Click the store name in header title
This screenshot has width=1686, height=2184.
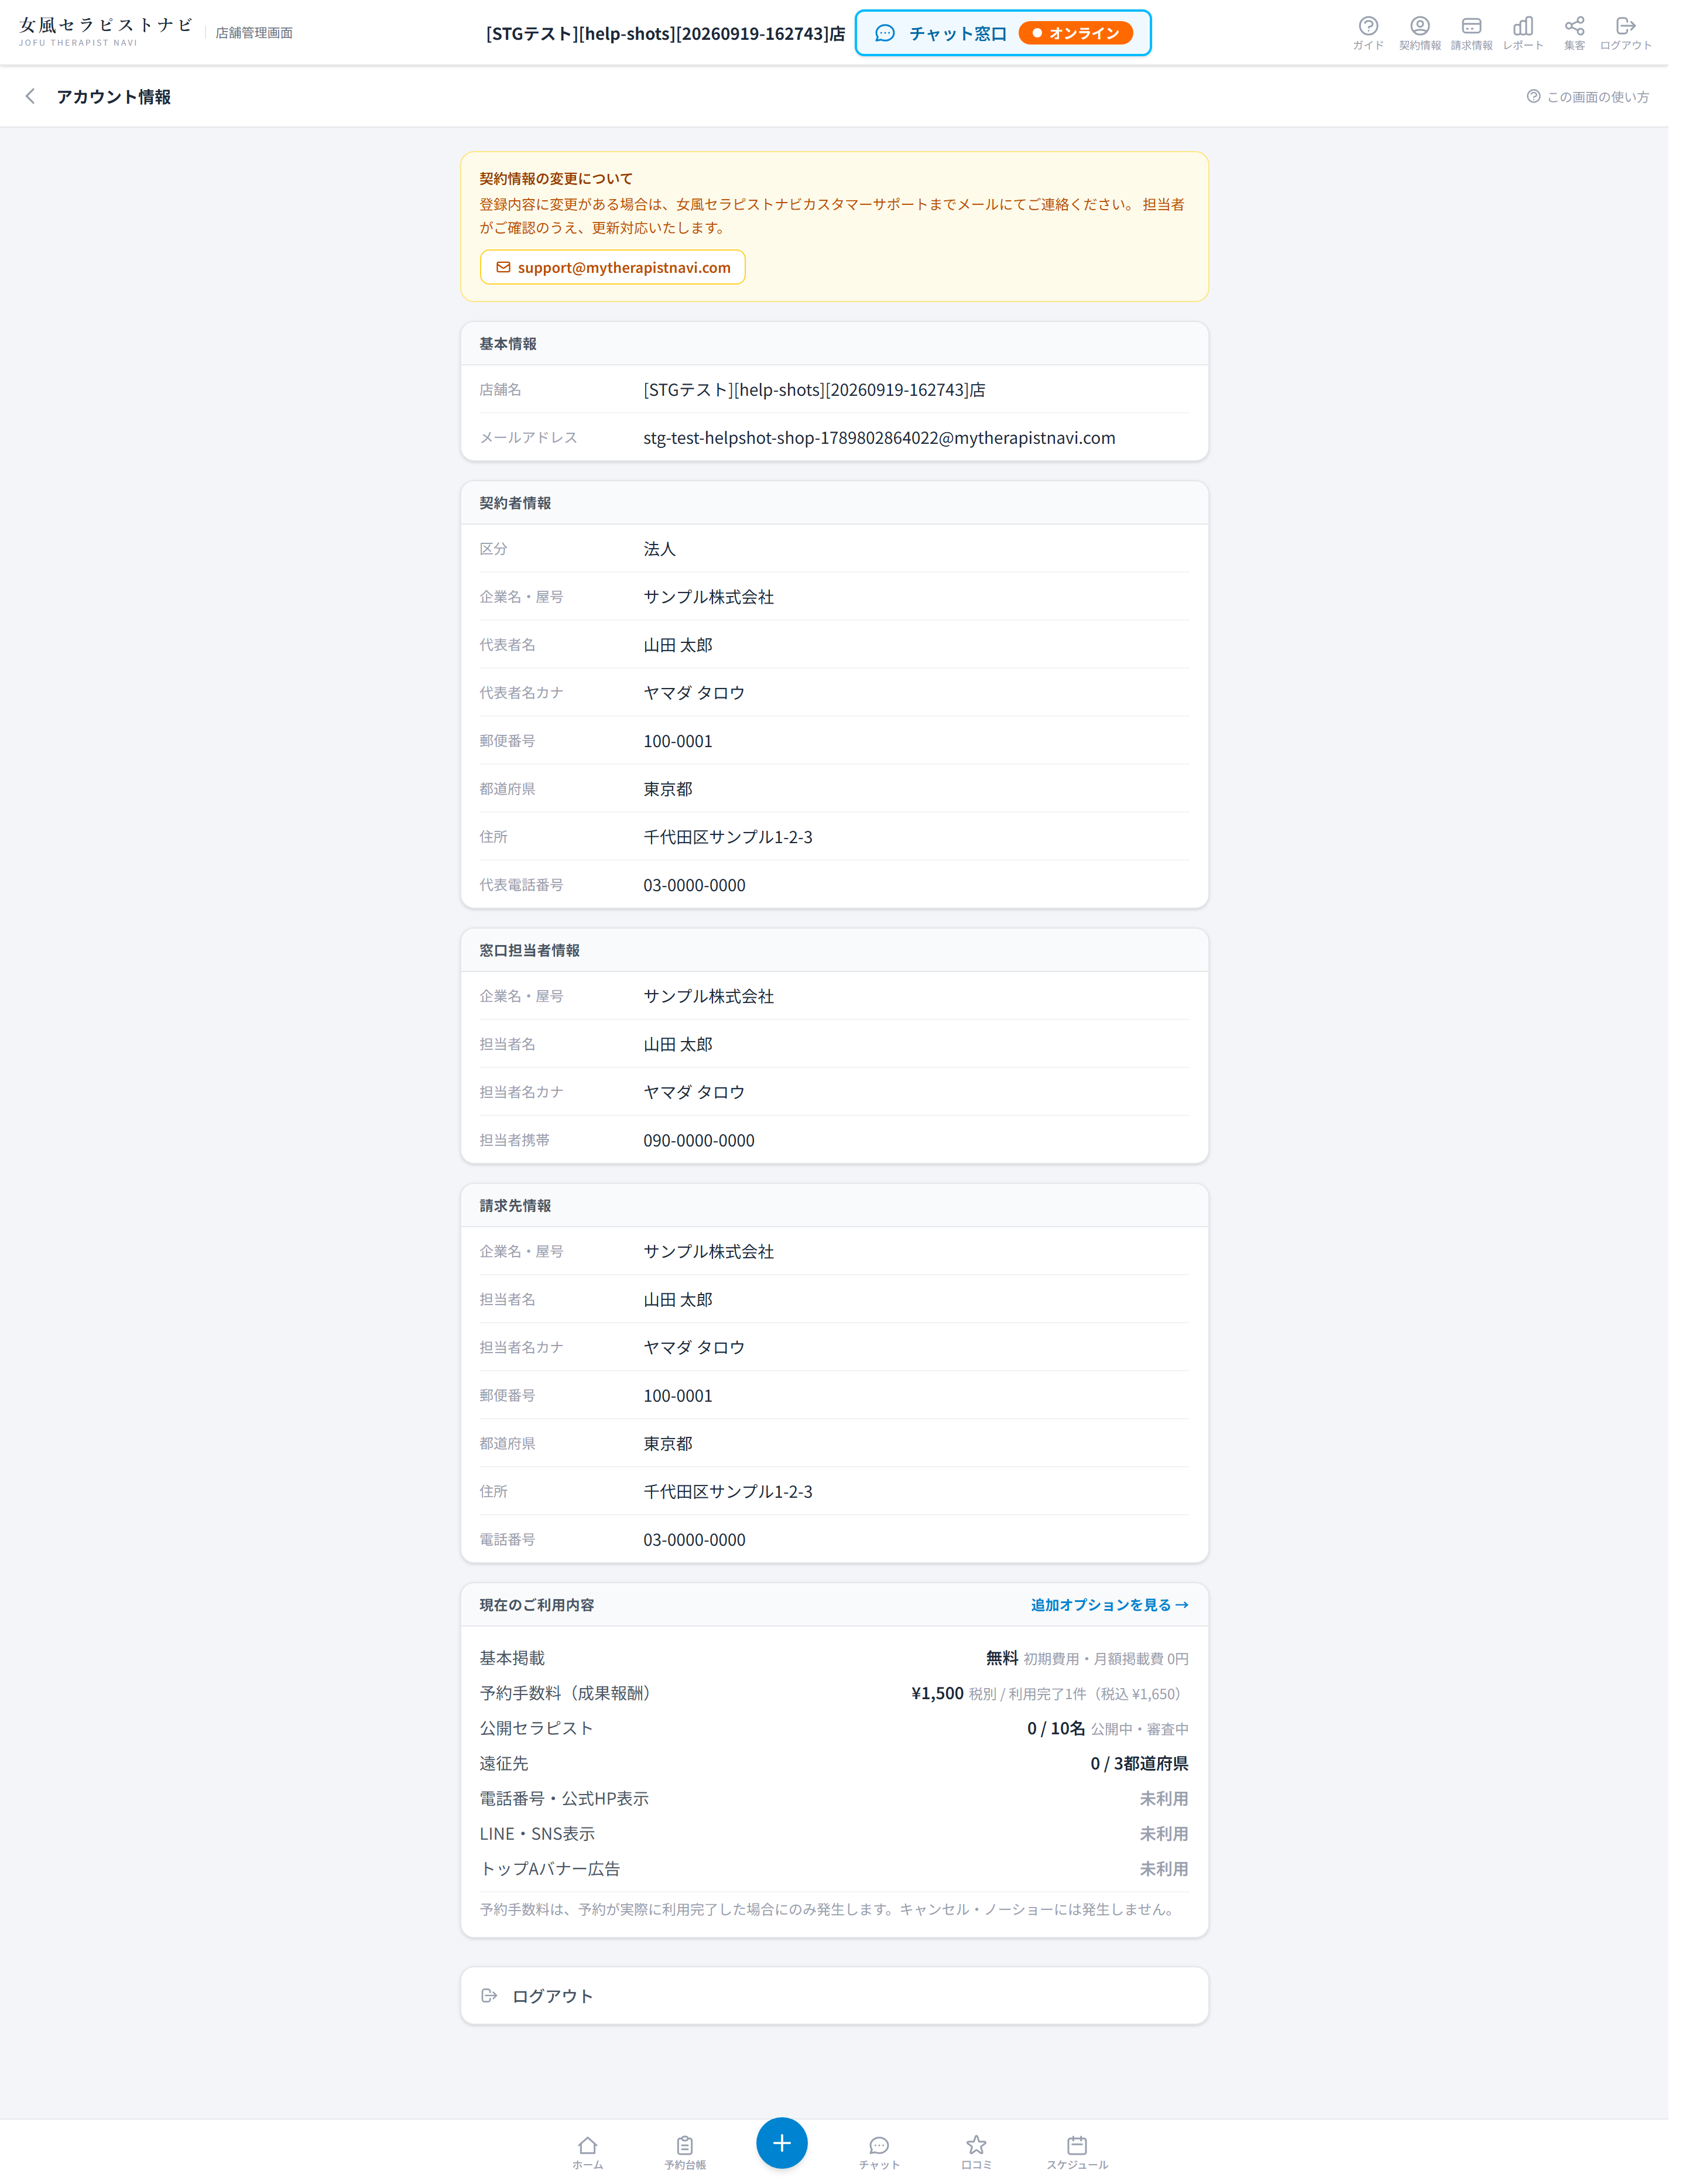[665, 34]
